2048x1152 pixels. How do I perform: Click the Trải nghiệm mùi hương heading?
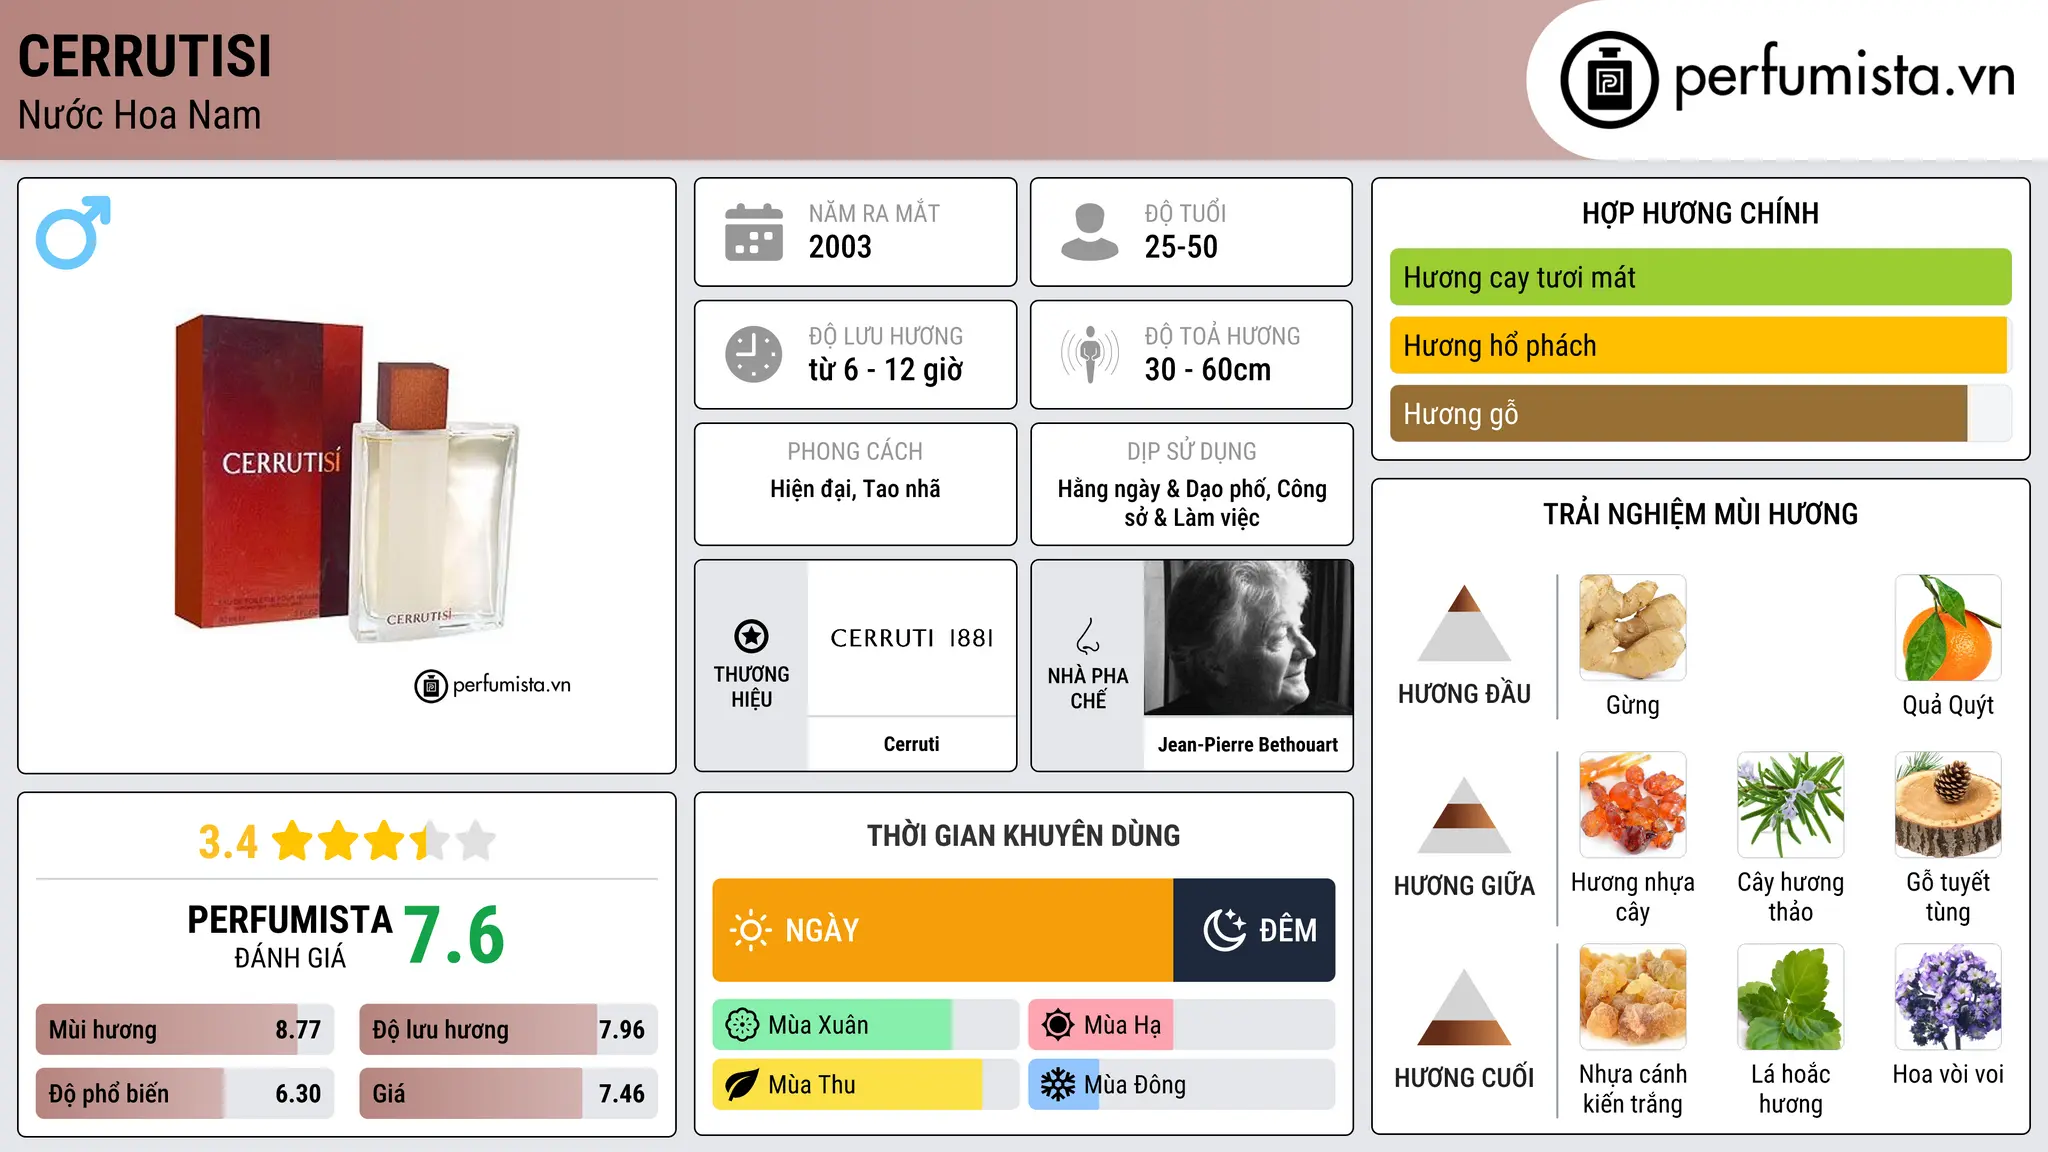[1701, 514]
